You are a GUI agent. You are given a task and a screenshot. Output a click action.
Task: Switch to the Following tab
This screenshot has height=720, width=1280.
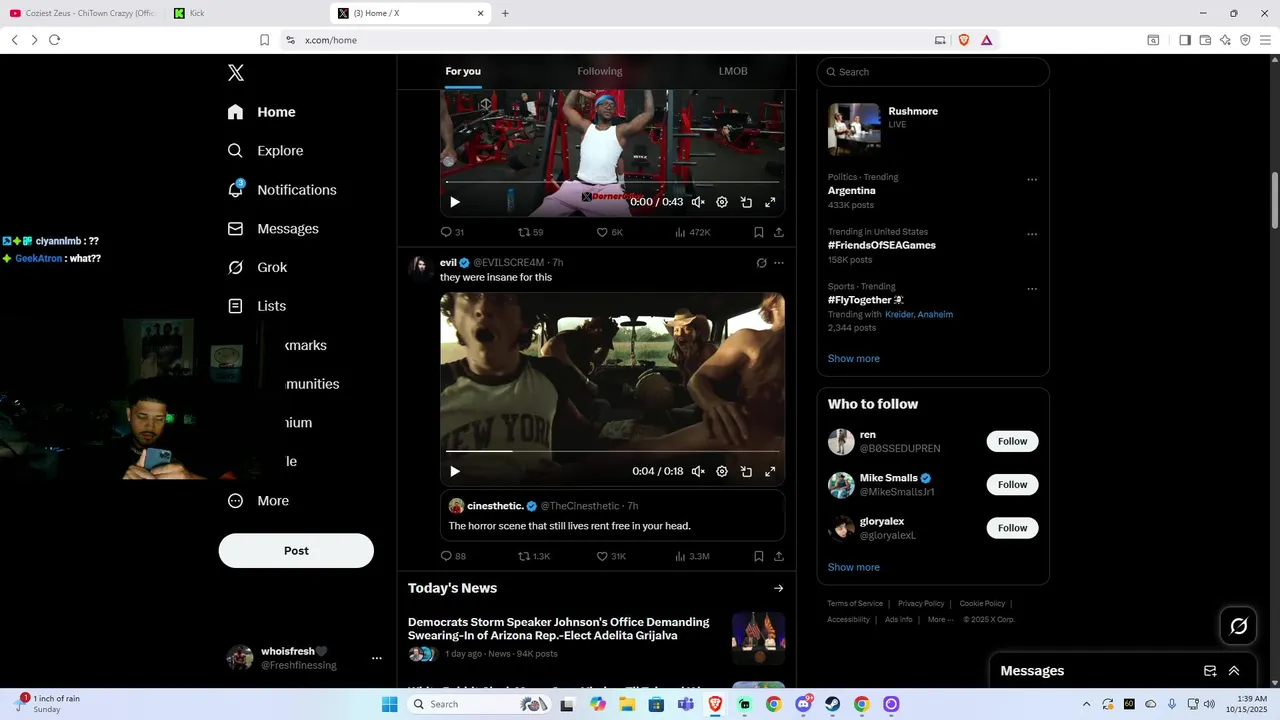(x=600, y=71)
